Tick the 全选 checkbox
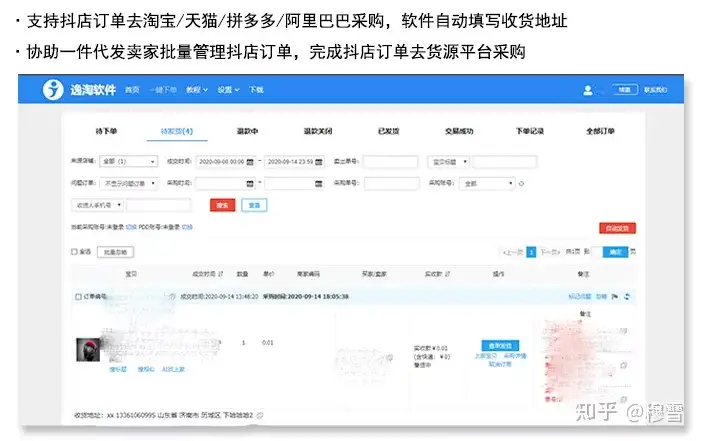This screenshot has height=441, width=702. [74, 252]
